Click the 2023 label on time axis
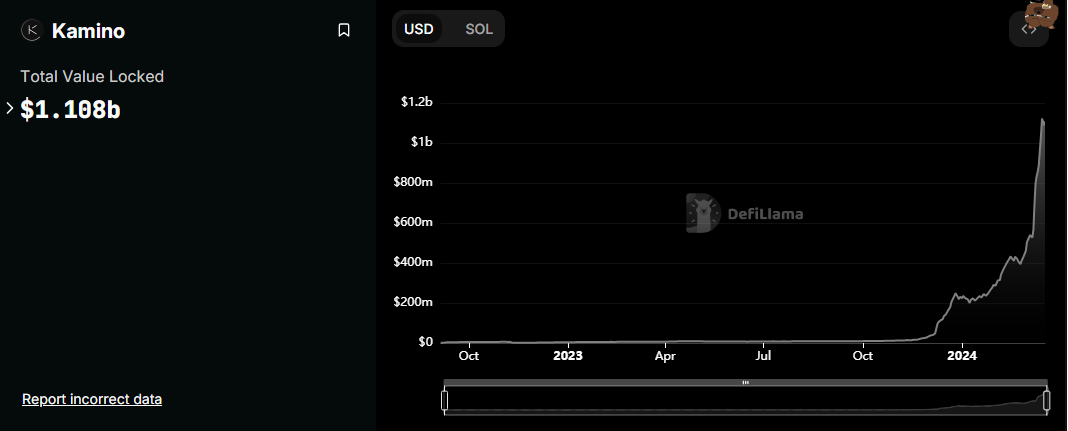 click(x=567, y=355)
